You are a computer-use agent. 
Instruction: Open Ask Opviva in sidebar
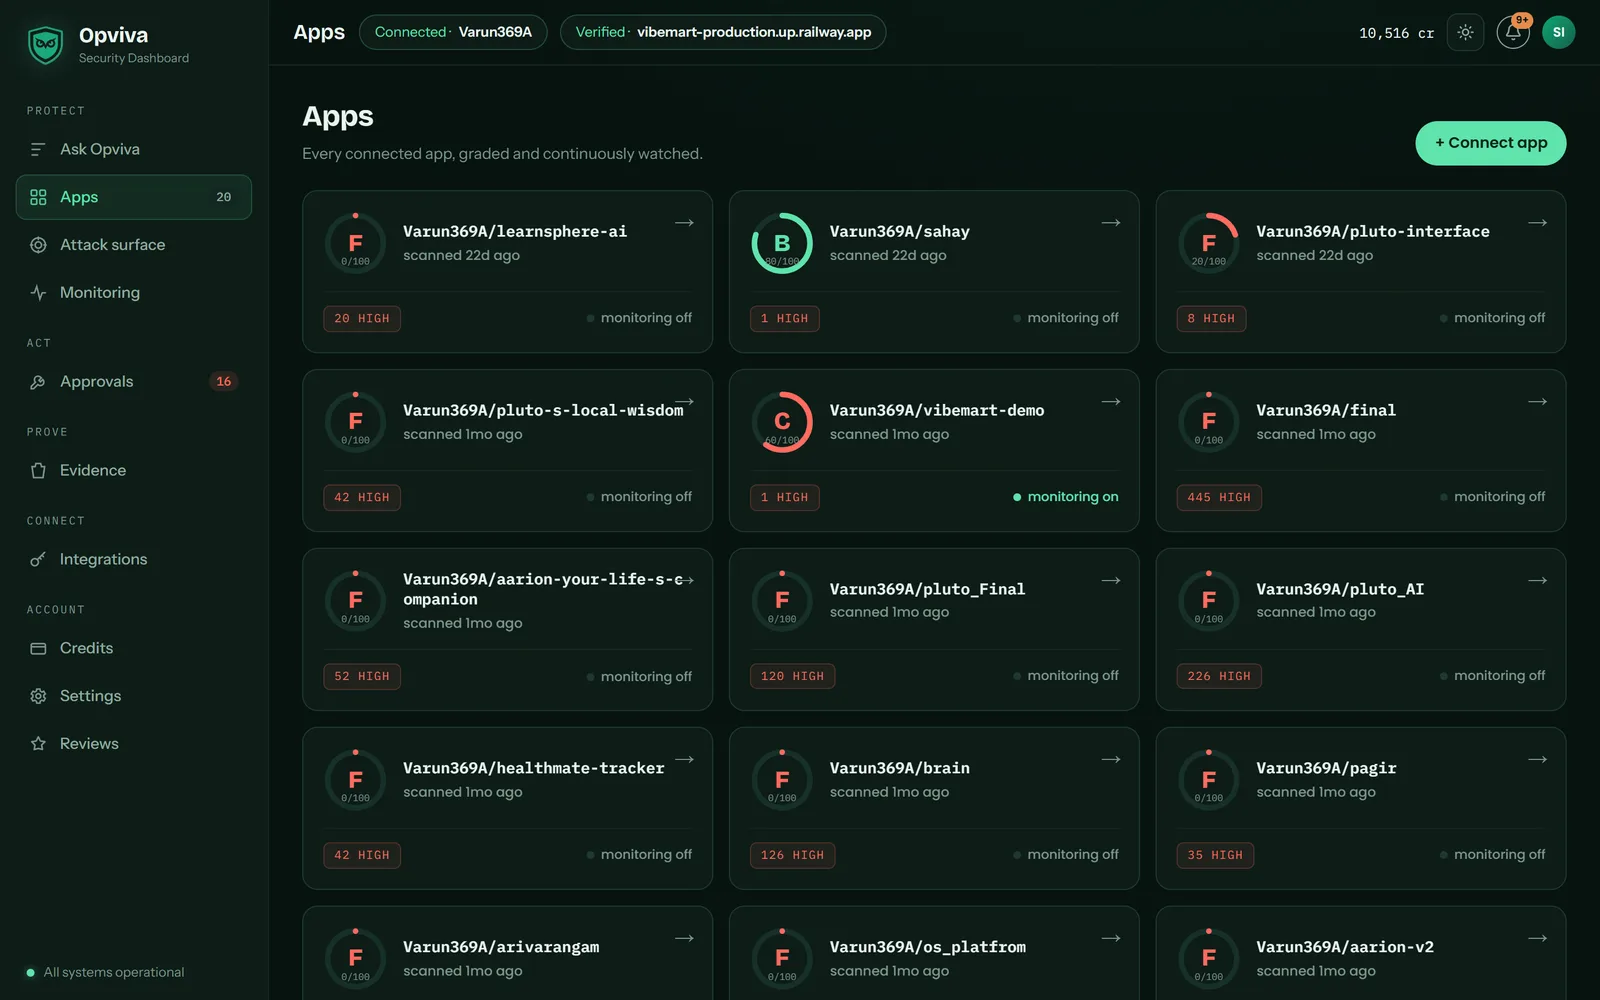point(134,149)
